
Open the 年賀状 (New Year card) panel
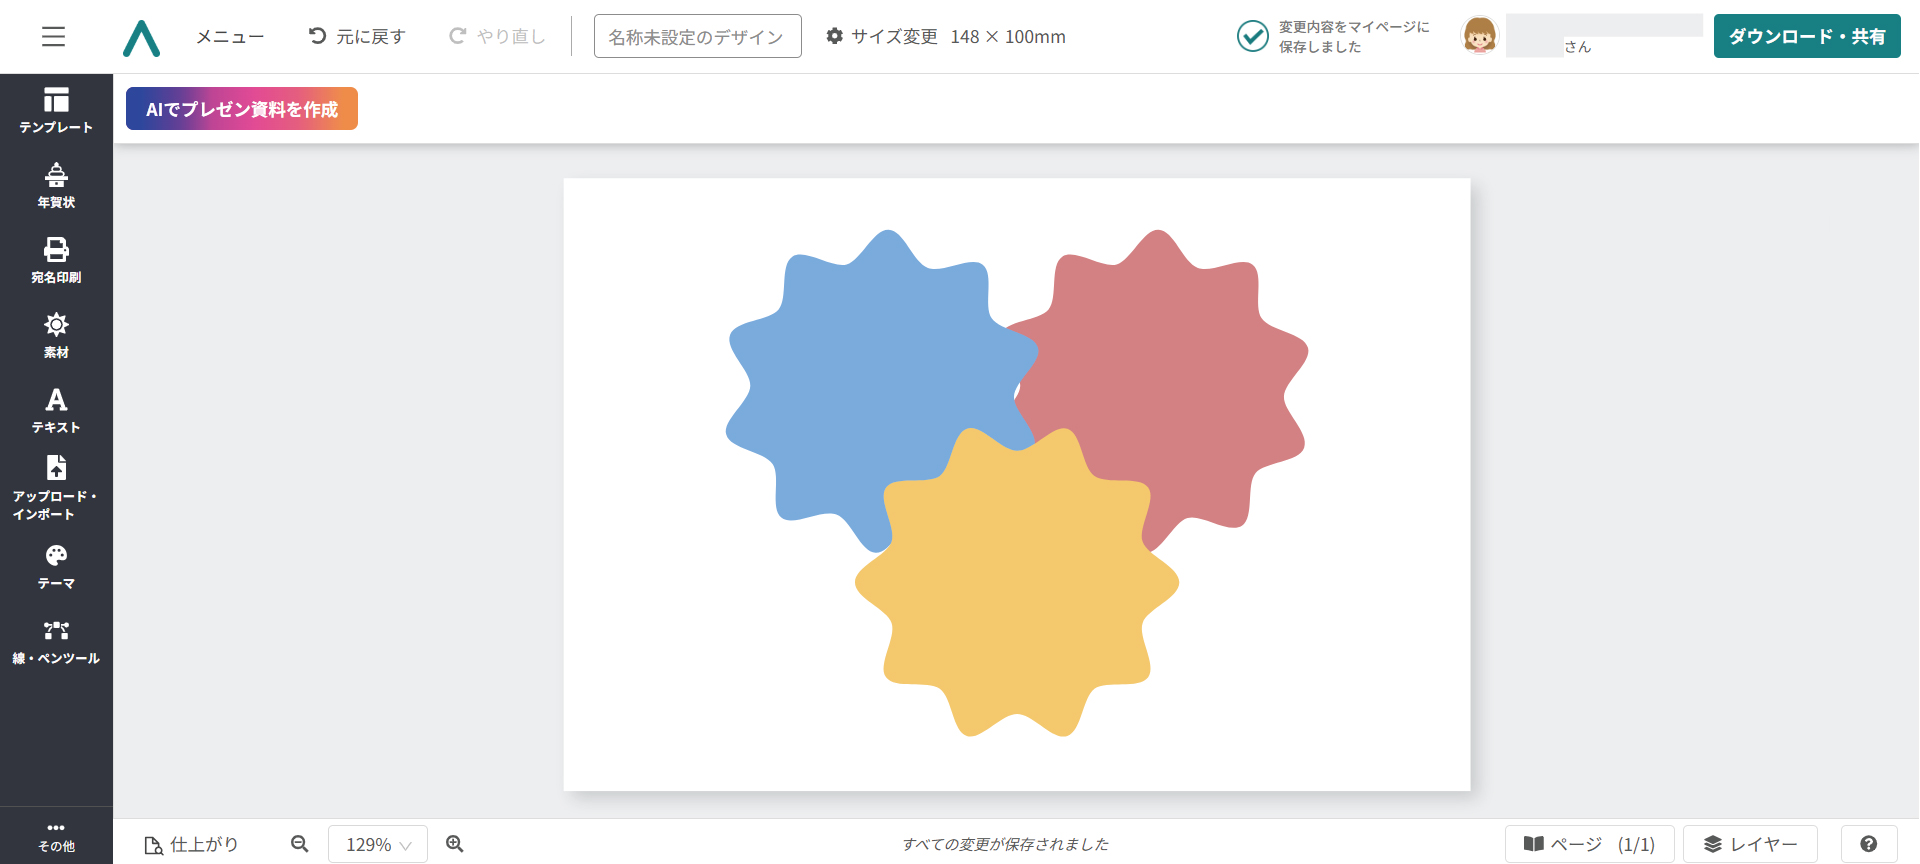click(x=56, y=186)
